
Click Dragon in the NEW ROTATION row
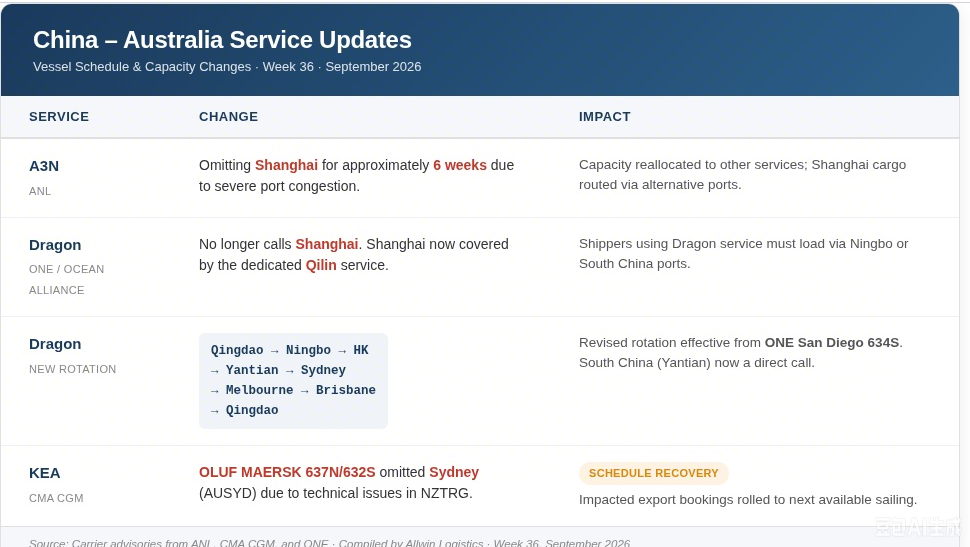55,344
